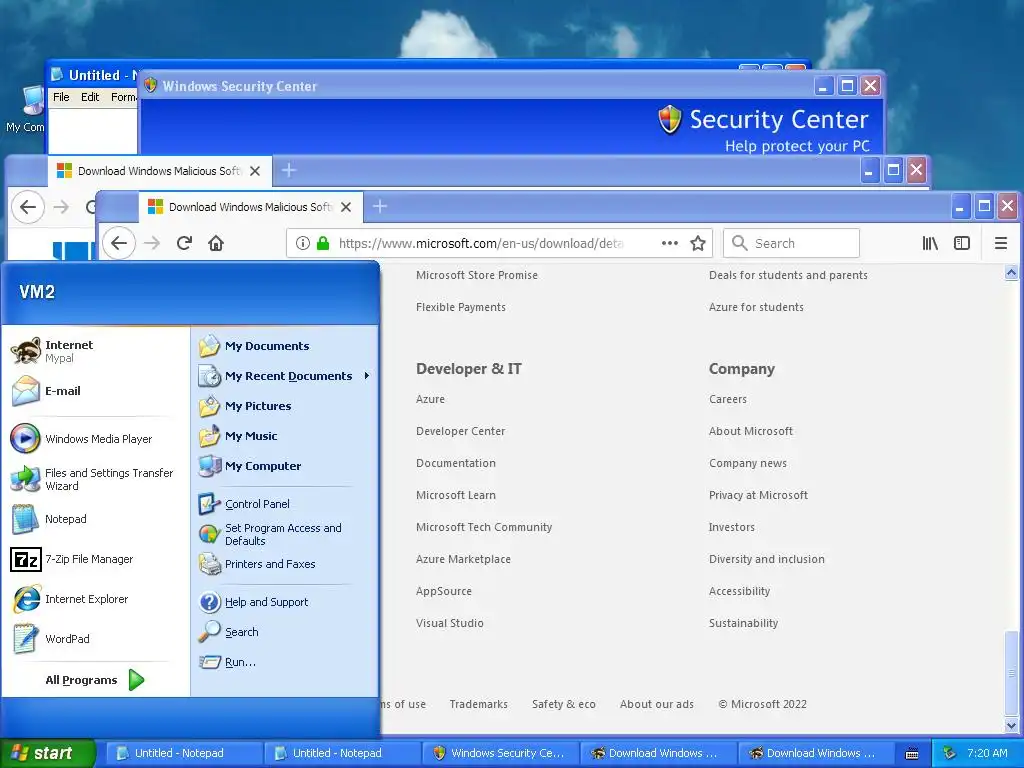This screenshot has height=768, width=1024.
Task: Open Privacy at Microsoft link
Action: (x=758, y=495)
